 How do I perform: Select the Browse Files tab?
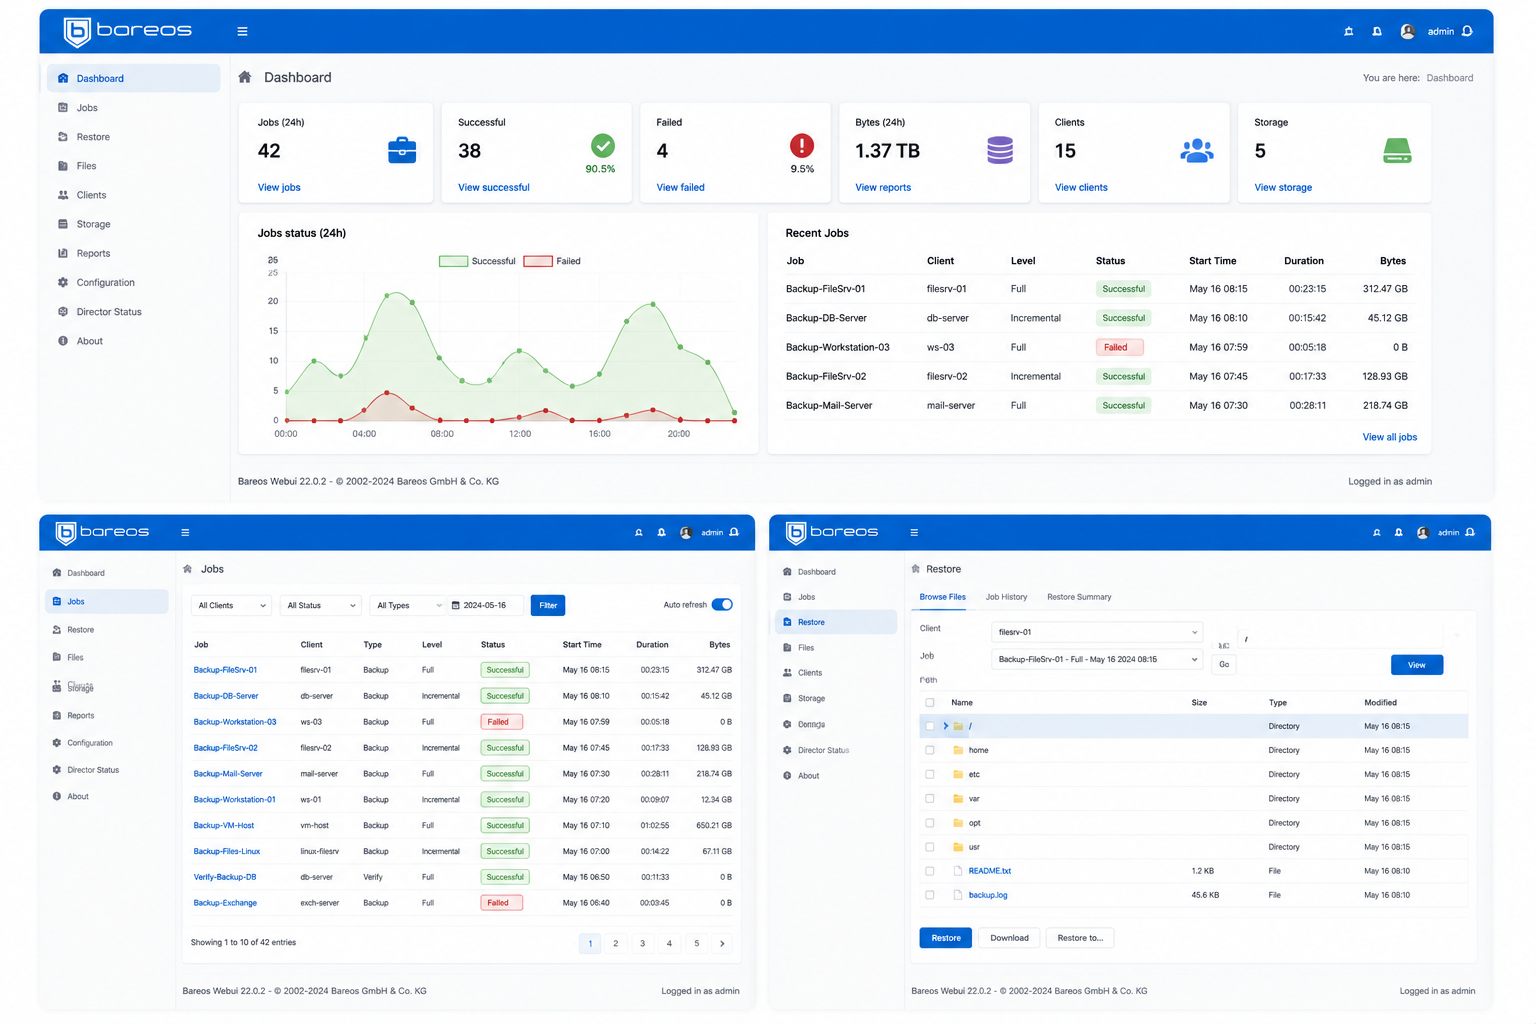click(943, 597)
